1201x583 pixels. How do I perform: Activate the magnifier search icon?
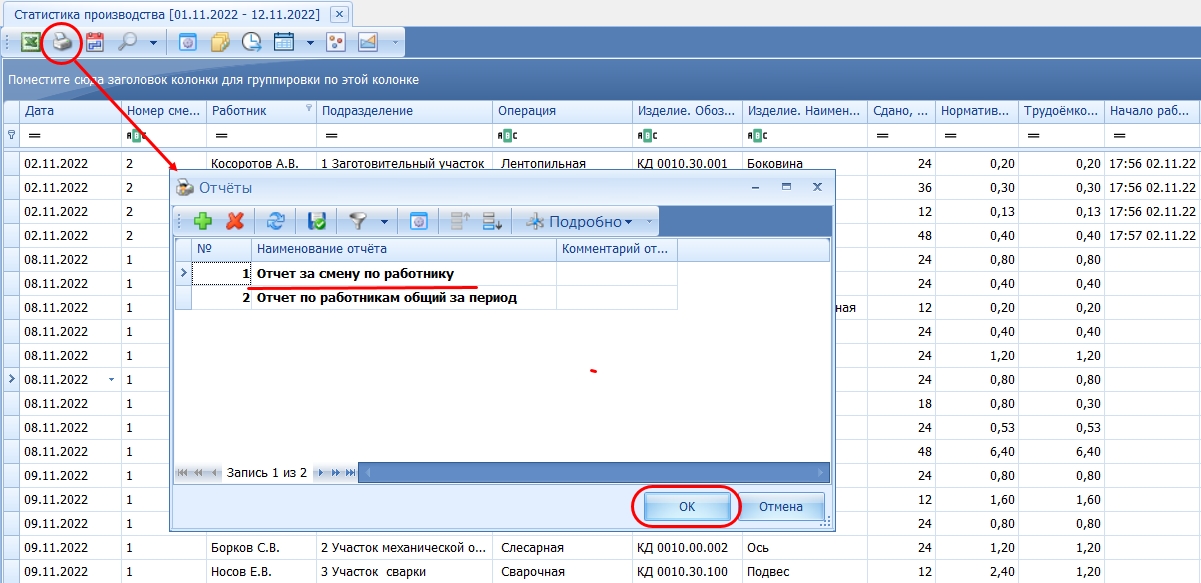pyautogui.click(x=127, y=42)
